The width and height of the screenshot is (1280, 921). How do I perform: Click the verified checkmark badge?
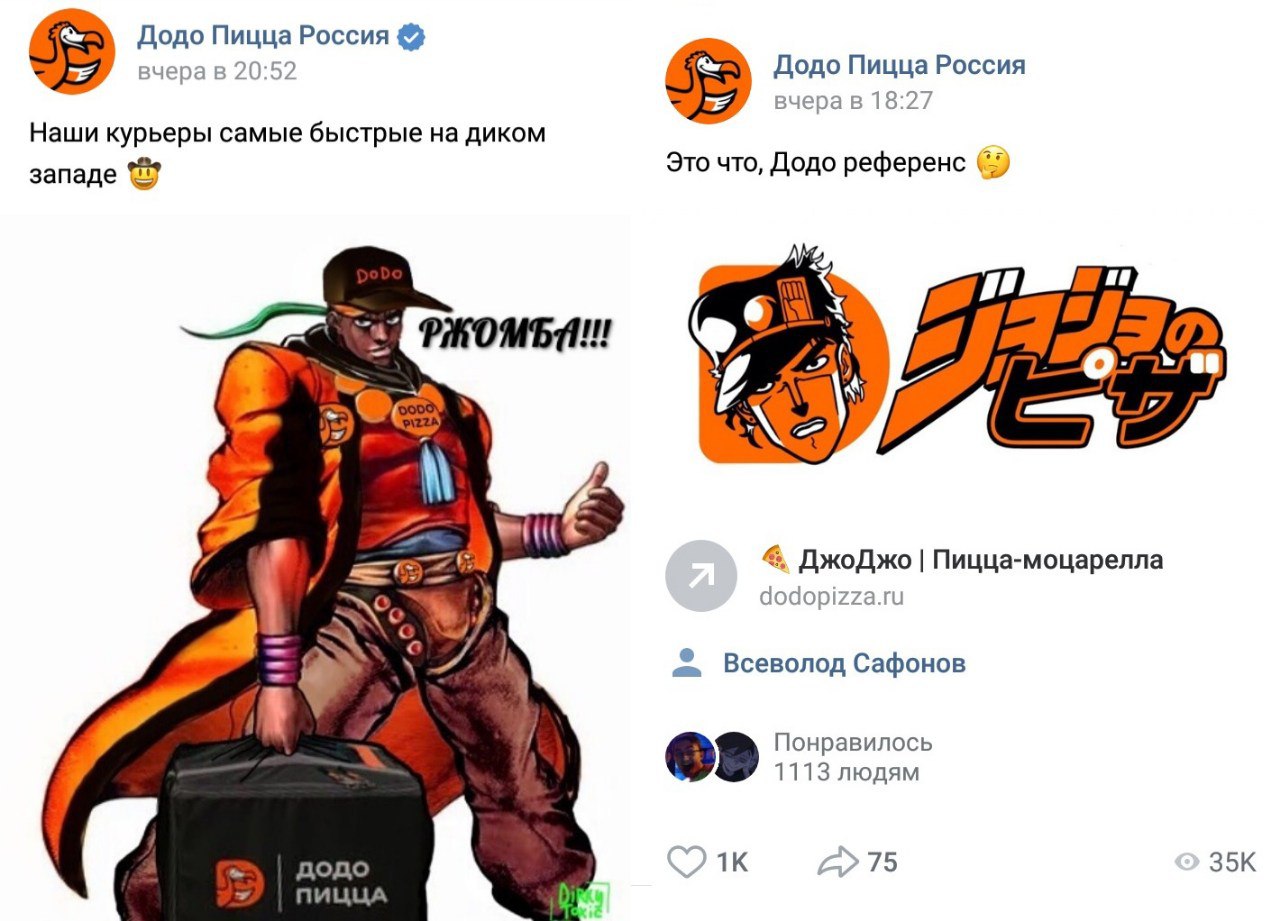point(412,37)
